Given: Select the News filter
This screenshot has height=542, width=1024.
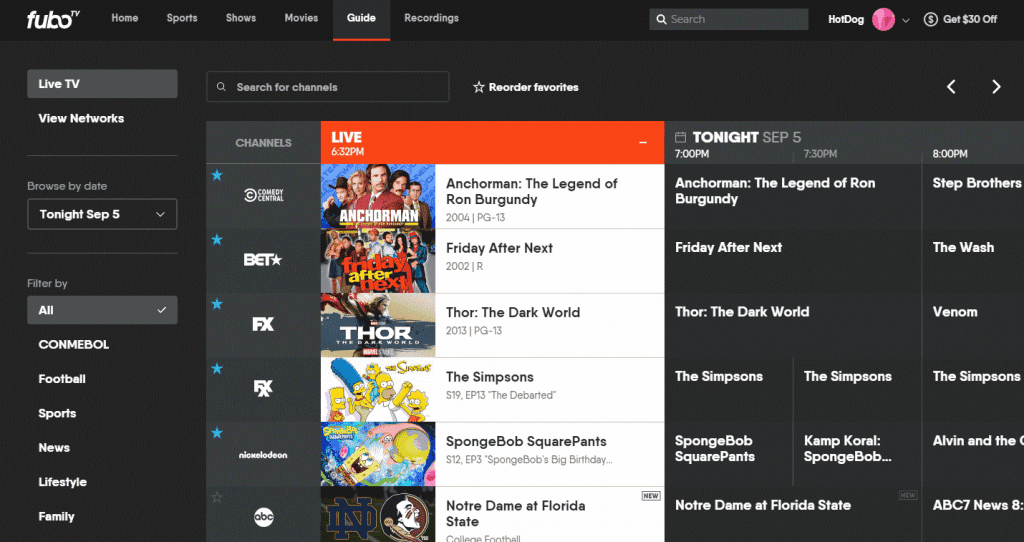Looking at the screenshot, I should 54,448.
